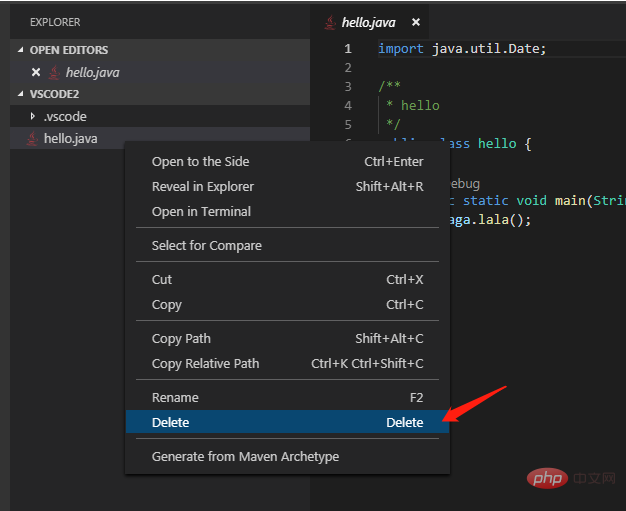Click the EXPLORER panel title

point(55,22)
